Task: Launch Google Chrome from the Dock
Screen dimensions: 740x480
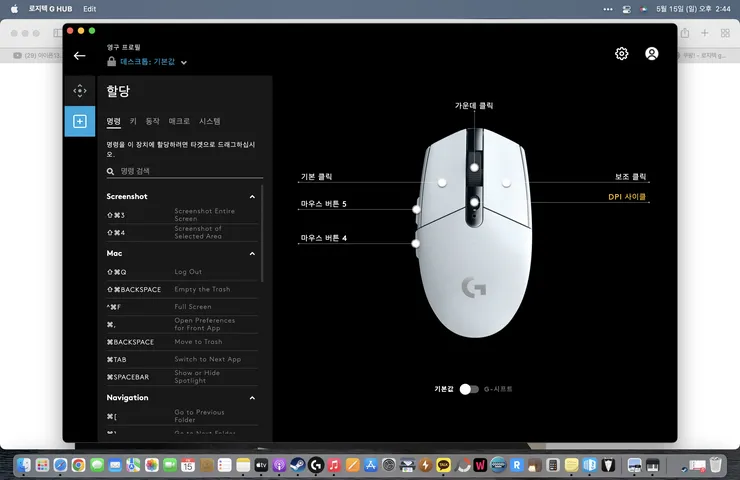Action: click(78, 465)
